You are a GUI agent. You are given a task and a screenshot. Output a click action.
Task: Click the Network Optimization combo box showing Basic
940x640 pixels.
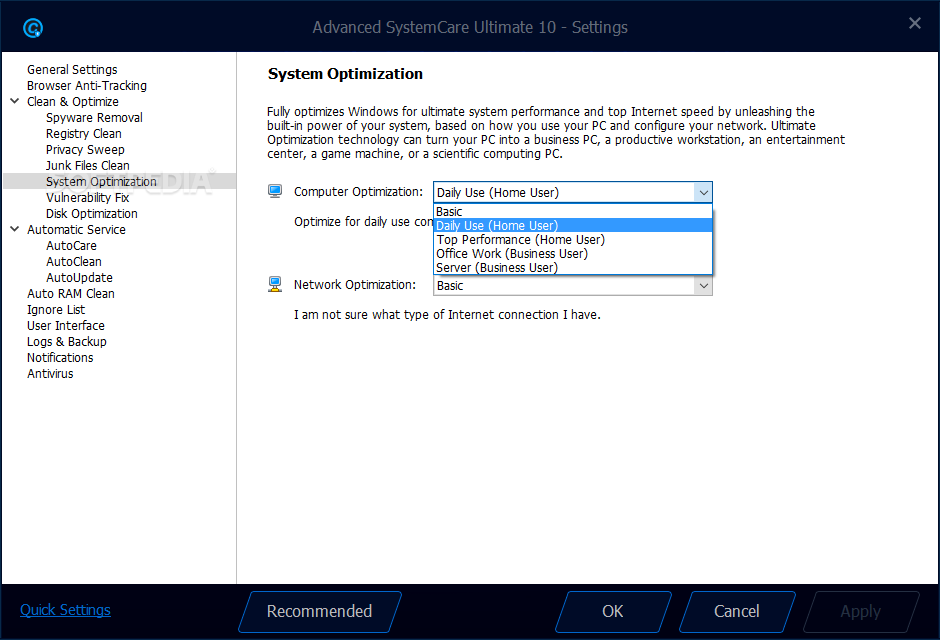pos(573,286)
